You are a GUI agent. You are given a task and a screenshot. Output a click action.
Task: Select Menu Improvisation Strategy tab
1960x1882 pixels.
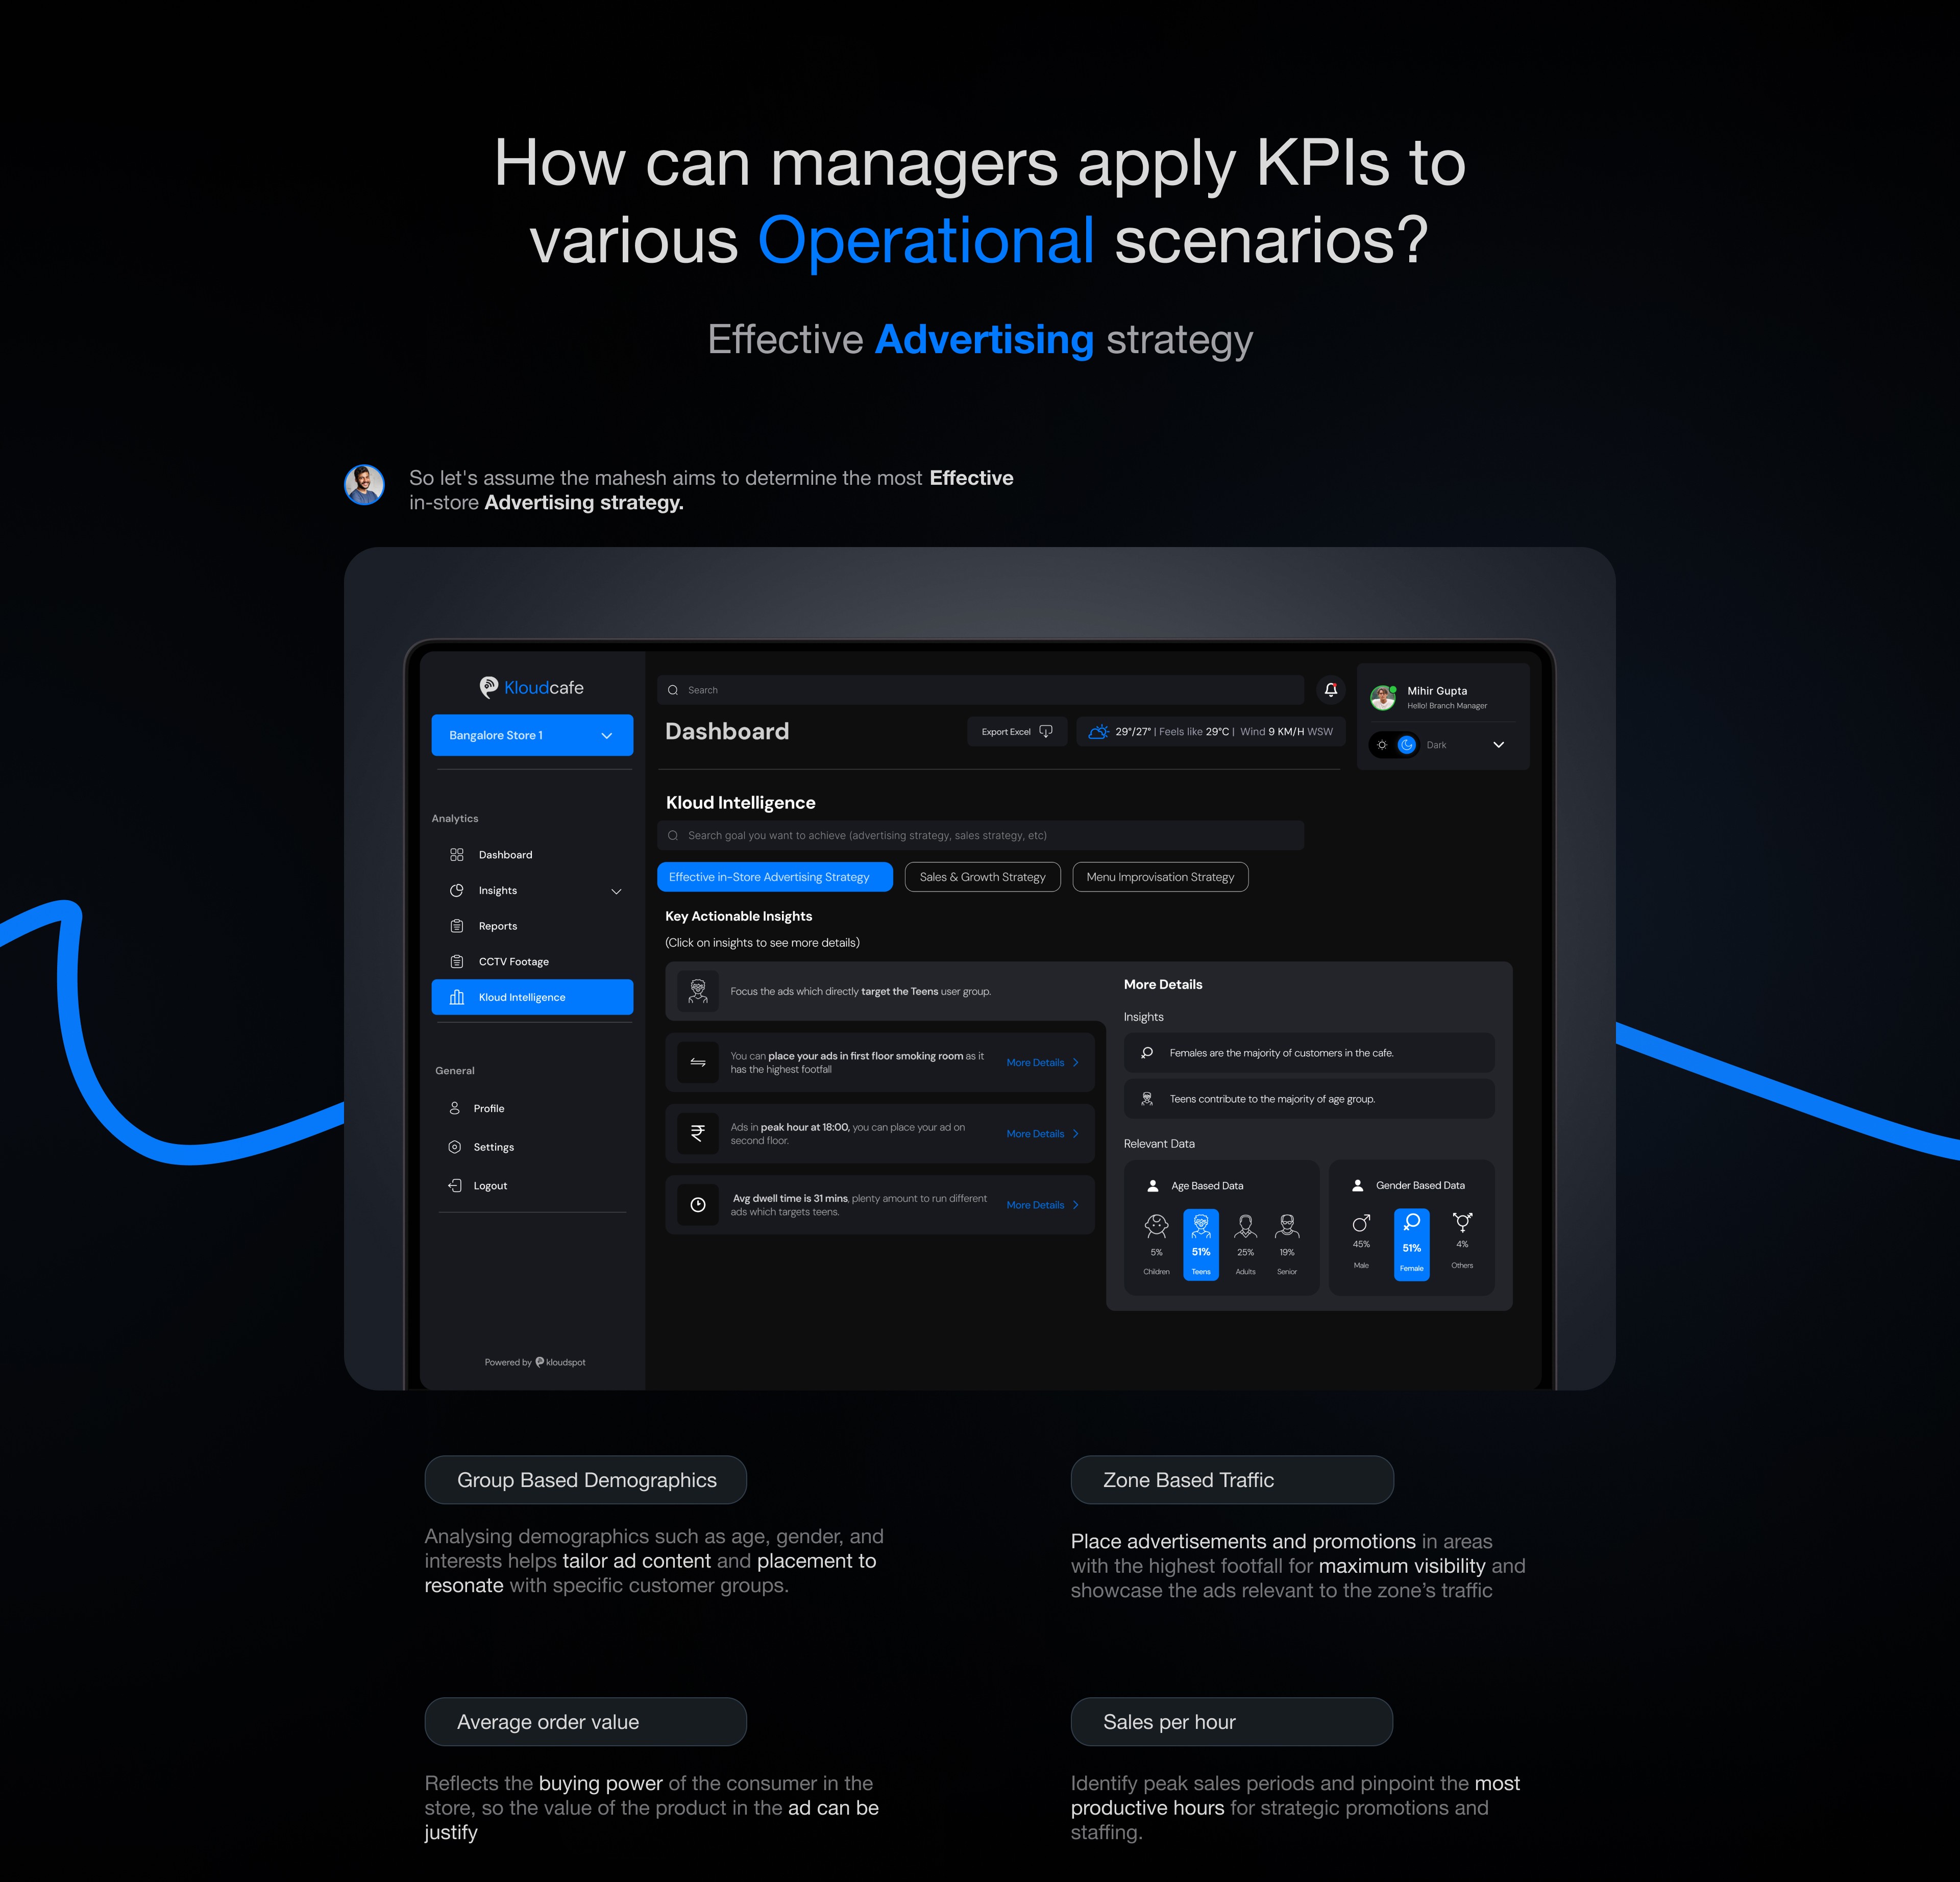point(1160,877)
